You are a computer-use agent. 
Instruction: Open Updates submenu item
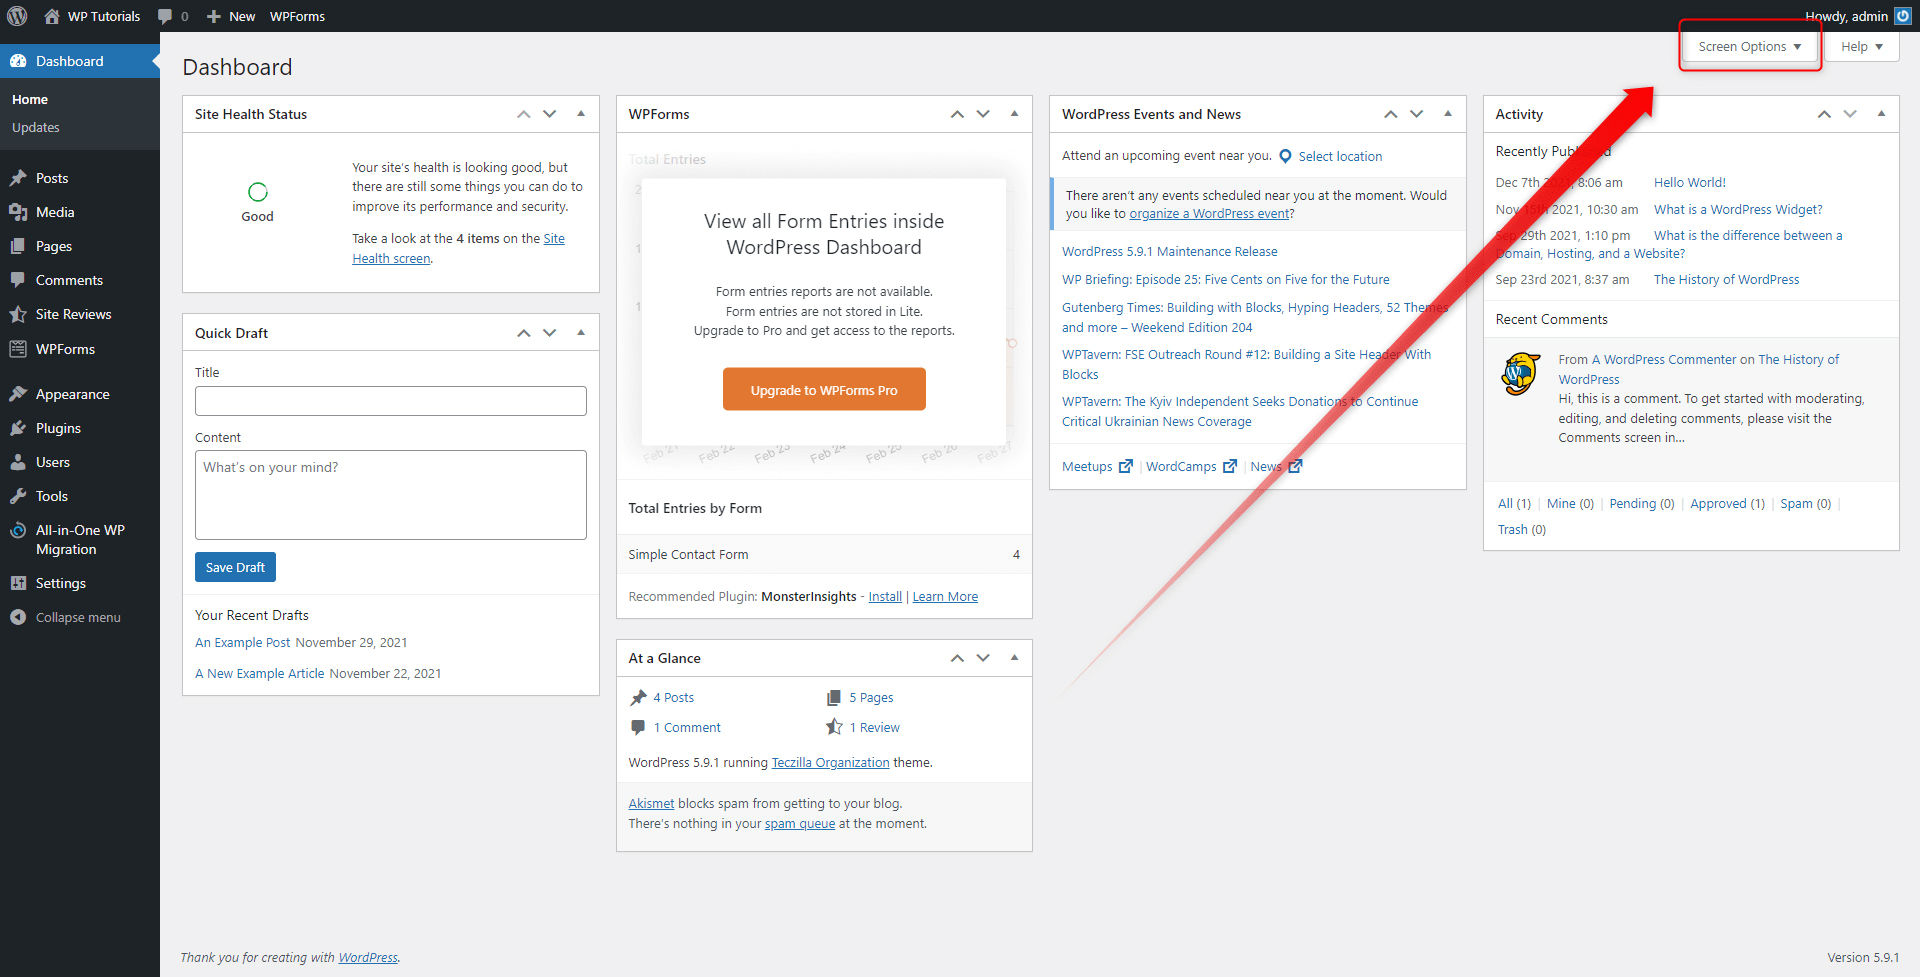36,127
